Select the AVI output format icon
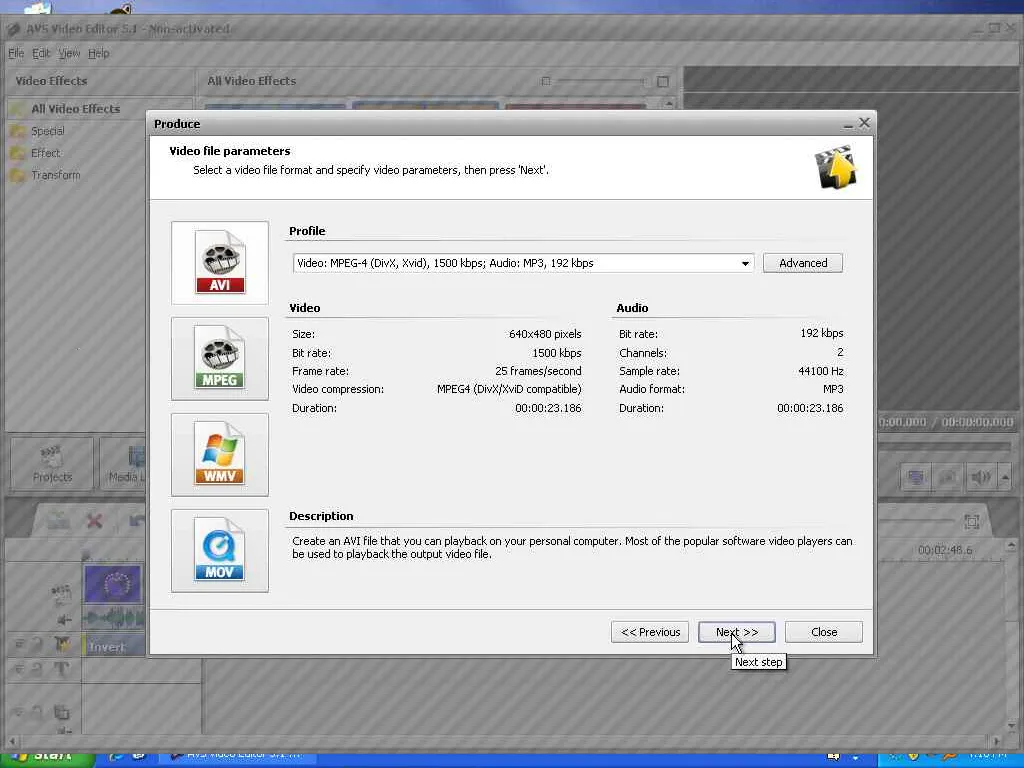 click(219, 263)
